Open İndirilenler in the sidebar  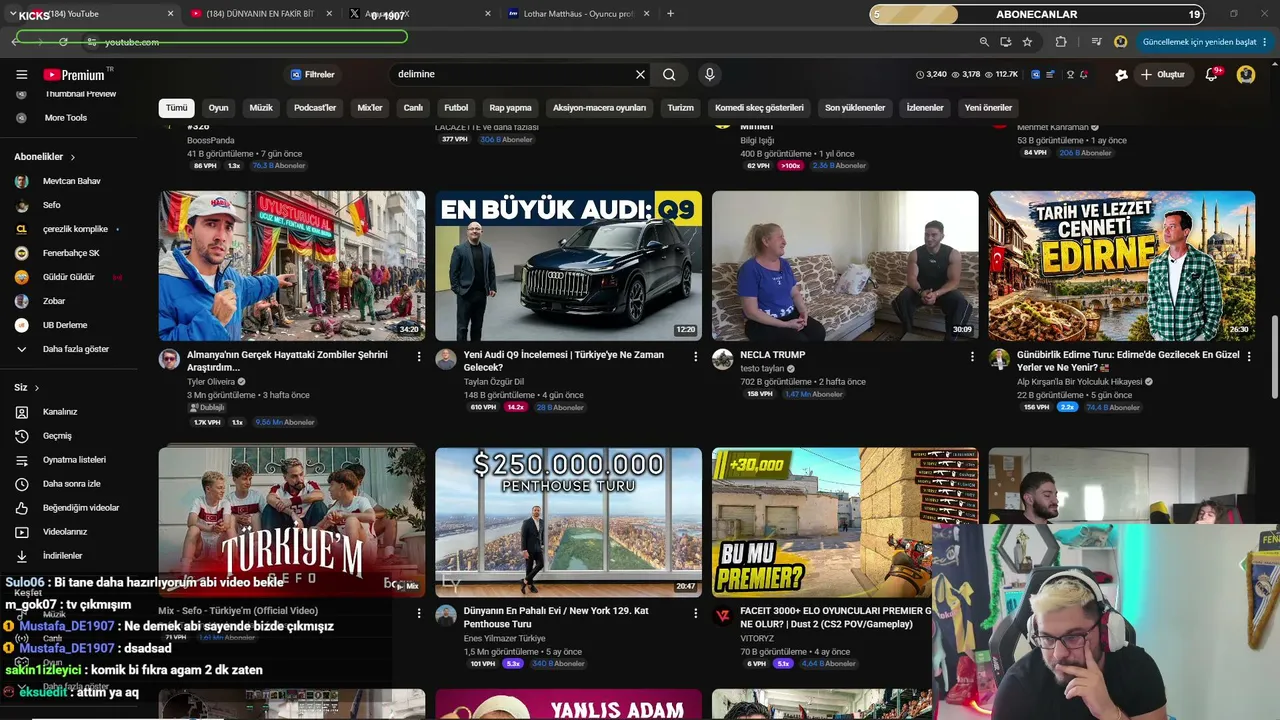(62, 556)
